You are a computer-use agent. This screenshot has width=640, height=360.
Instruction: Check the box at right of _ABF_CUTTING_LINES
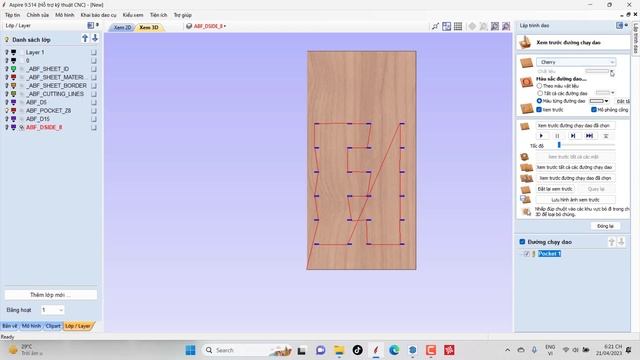[94, 94]
